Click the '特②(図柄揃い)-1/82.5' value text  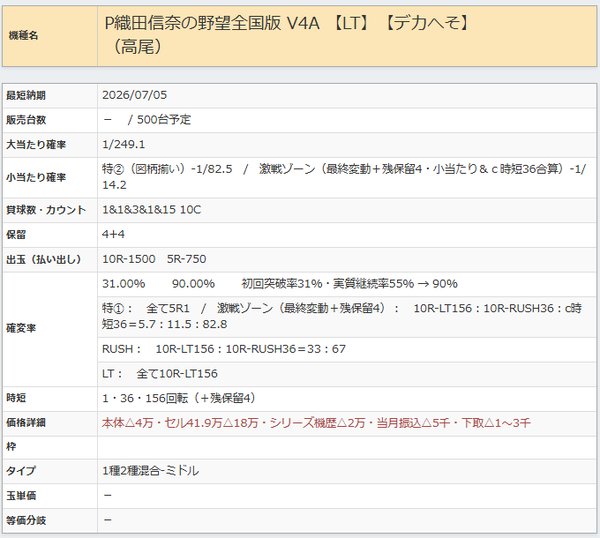(167, 169)
